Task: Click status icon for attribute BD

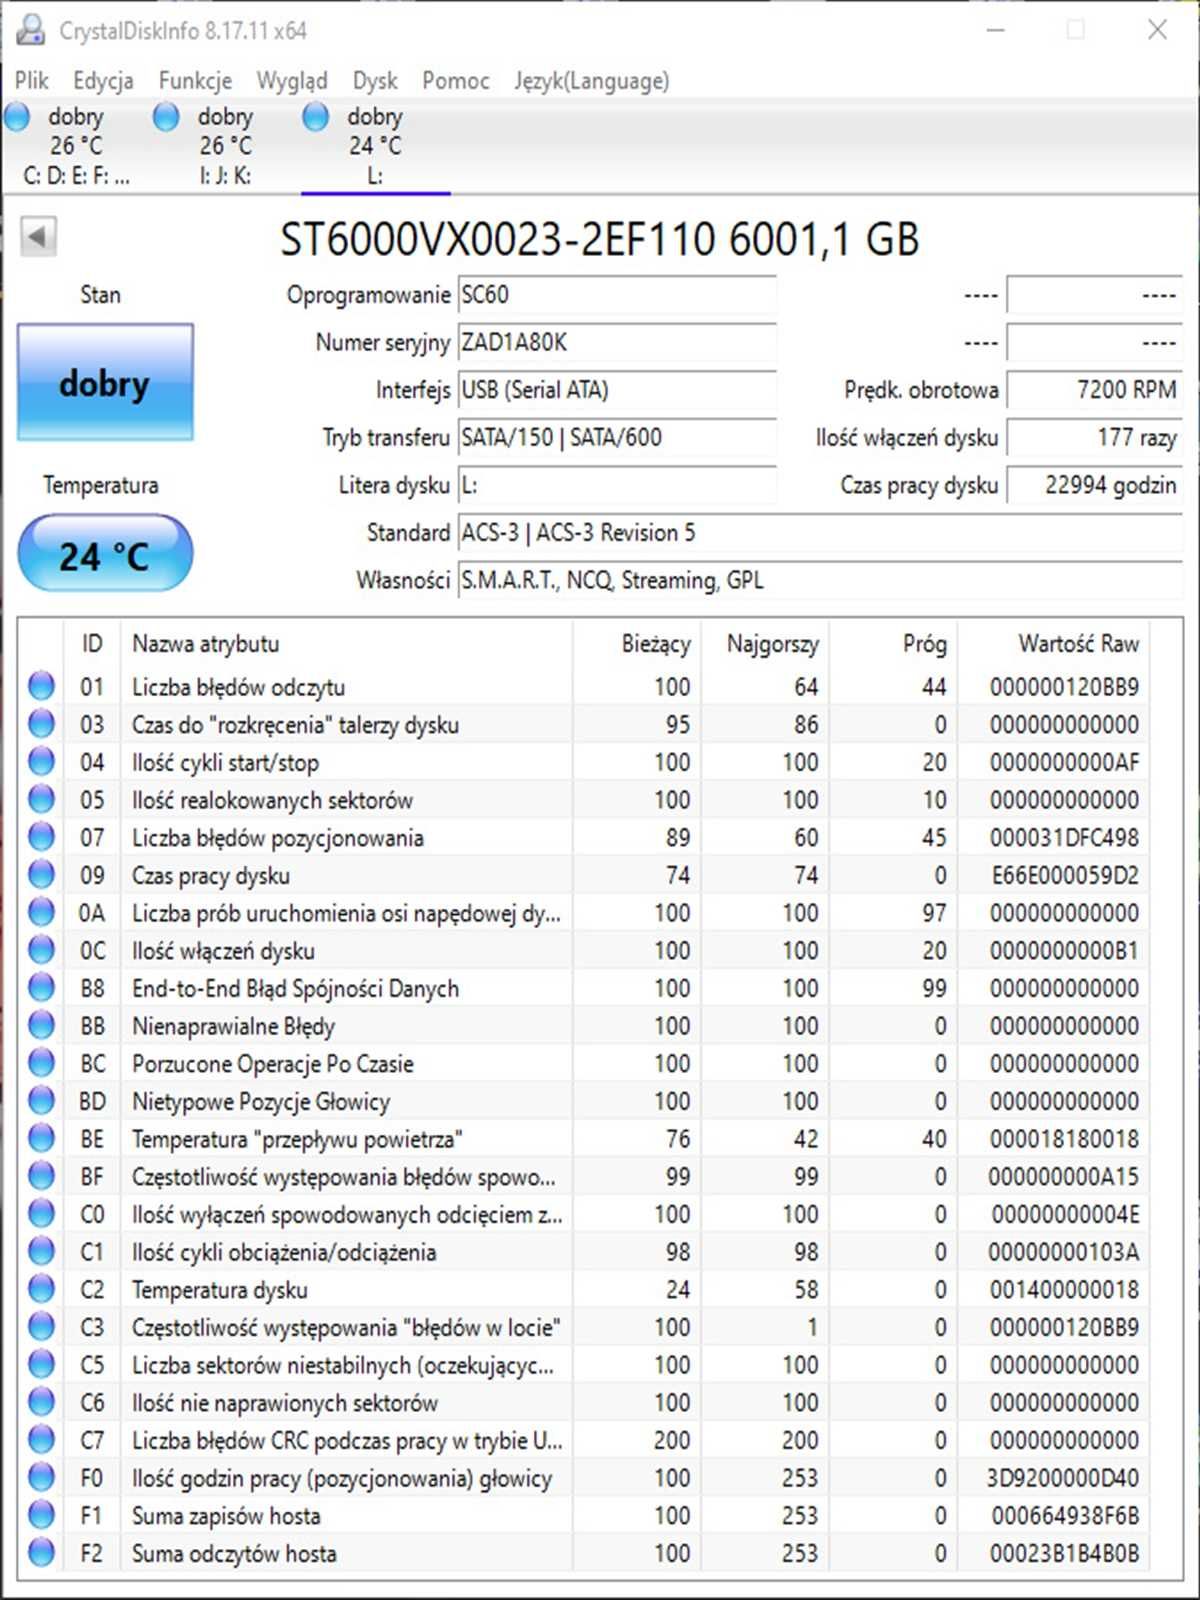Action: tap(41, 1100)
